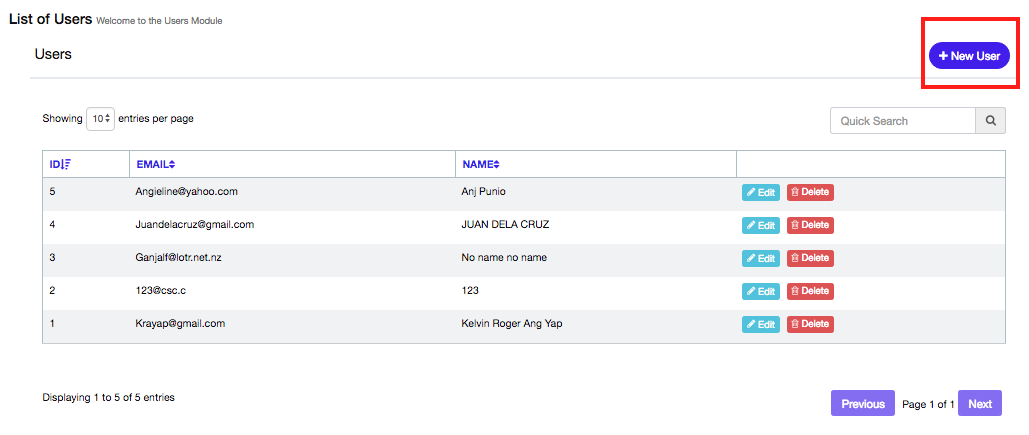Click the New User button

[x=968, y=56]
